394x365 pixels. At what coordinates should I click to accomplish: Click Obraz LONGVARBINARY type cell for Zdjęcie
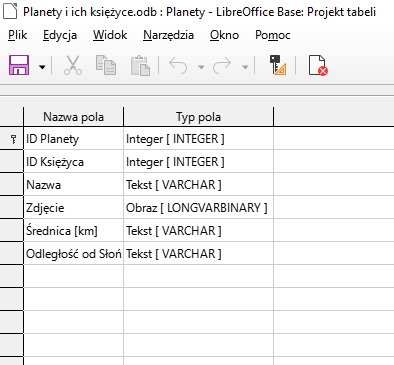(198, 208)
